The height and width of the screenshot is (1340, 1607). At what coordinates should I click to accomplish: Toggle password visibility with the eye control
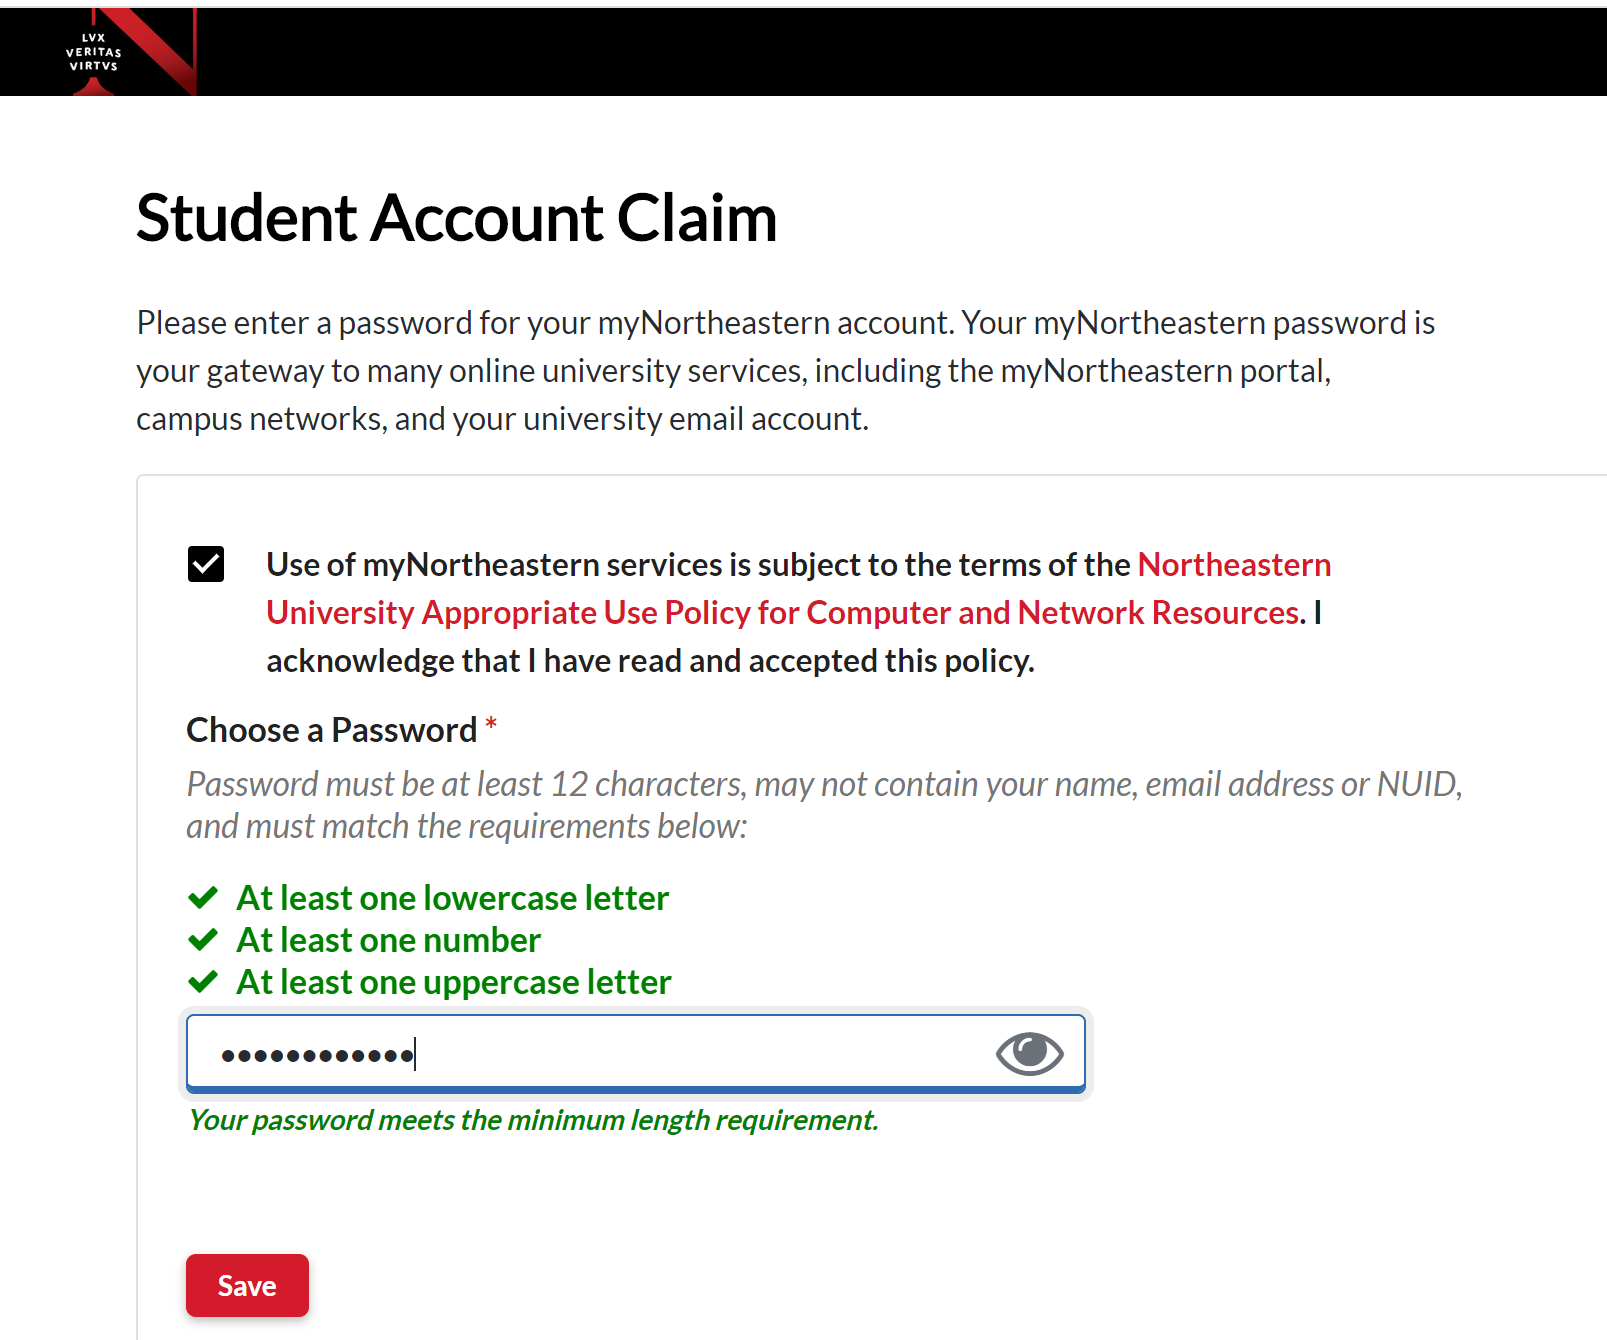pyautogui.click(x=1029, y=1052)
